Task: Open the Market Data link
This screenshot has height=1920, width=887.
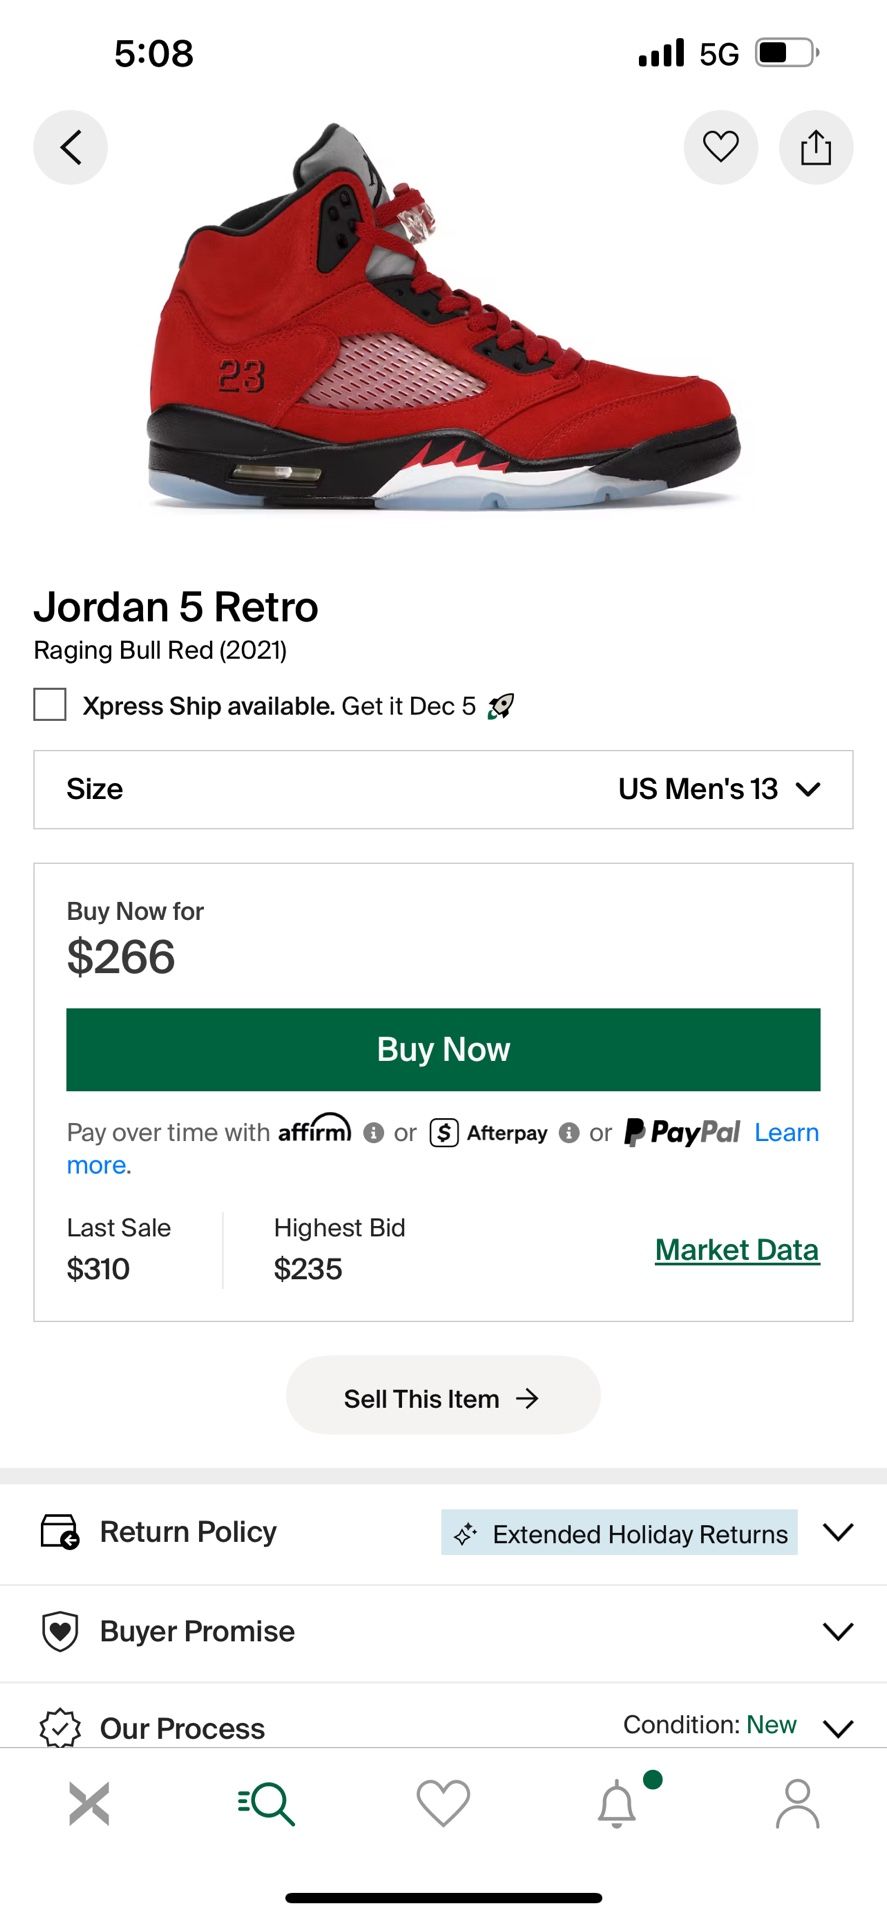Action: (737, 1250)
